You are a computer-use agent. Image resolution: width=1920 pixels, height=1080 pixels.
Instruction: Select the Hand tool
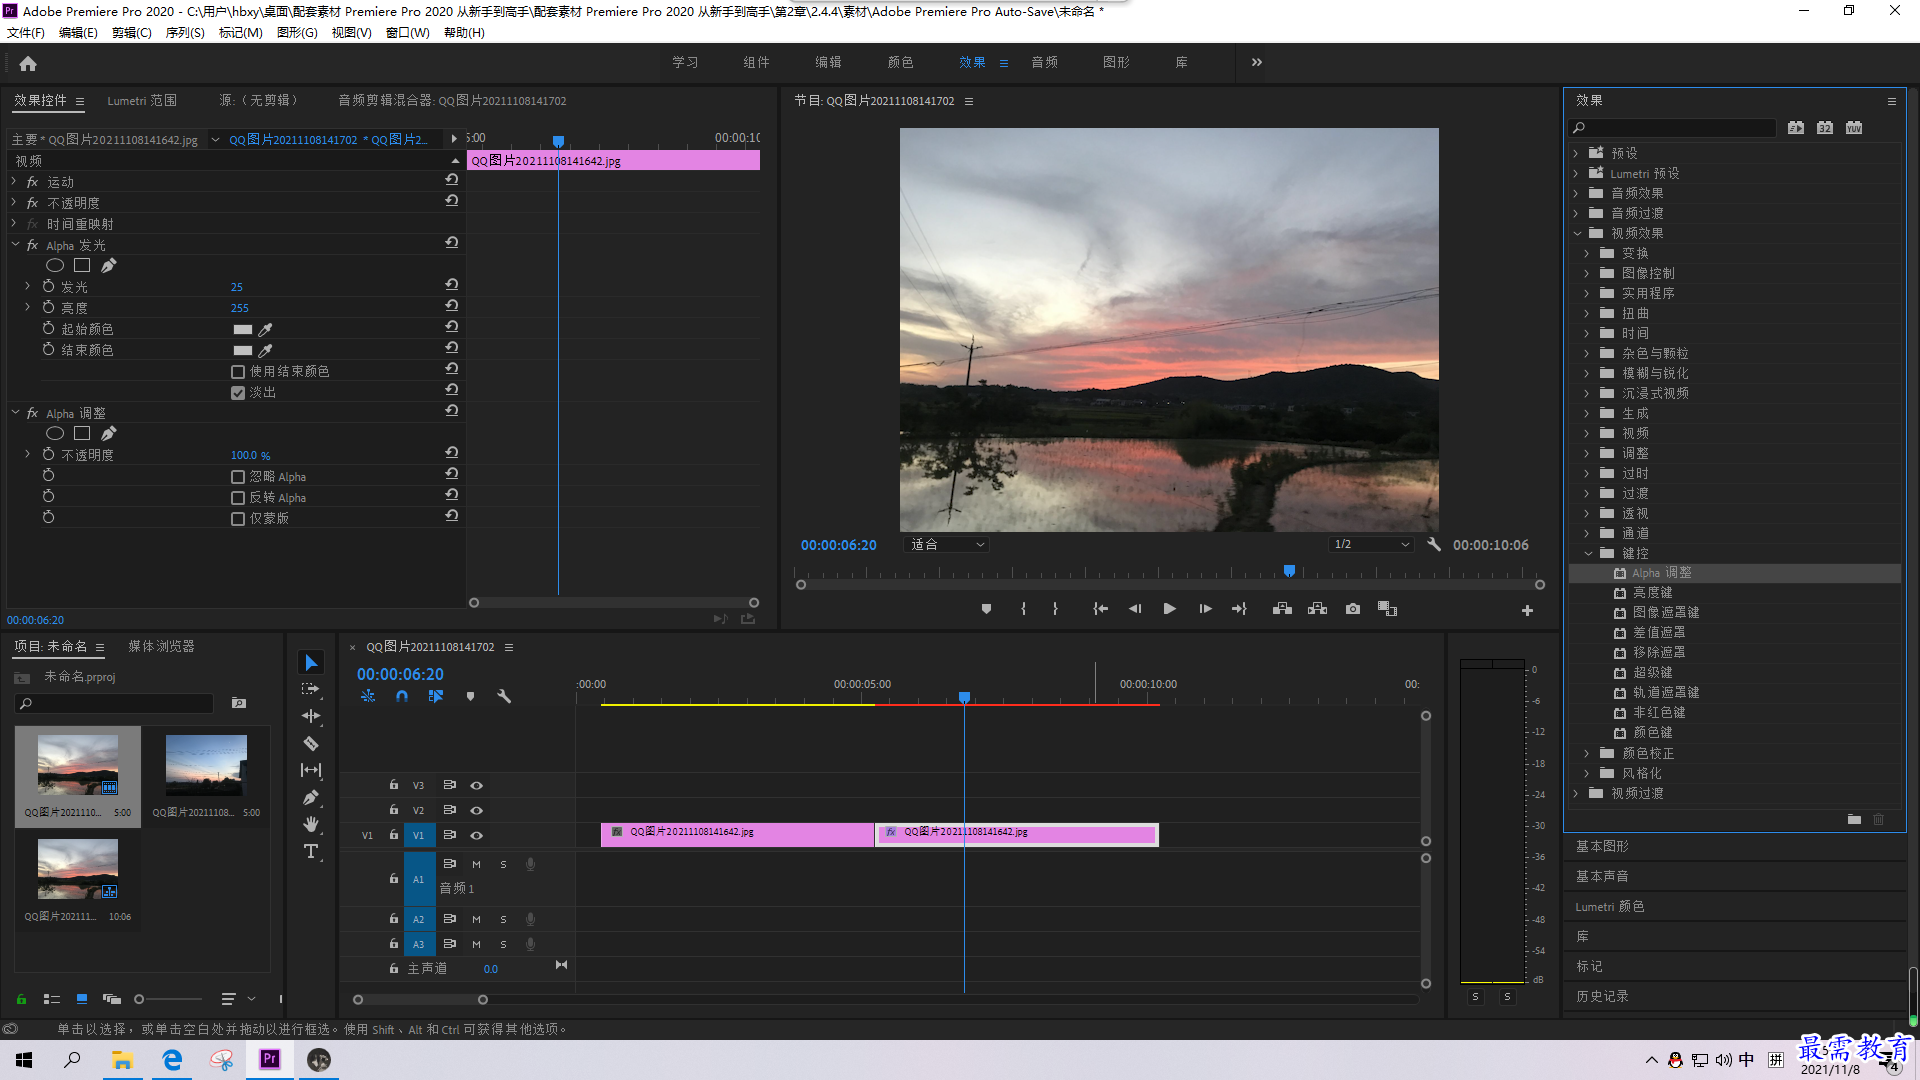(311, 824)
